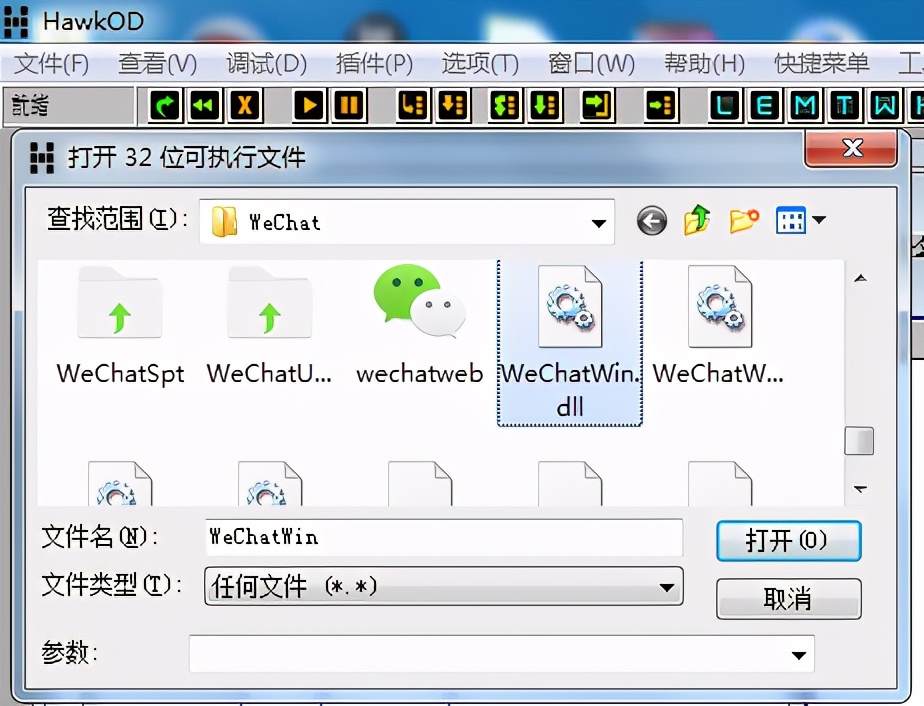
Task: Click the Pause execution icon
Action: coord(348,105)
